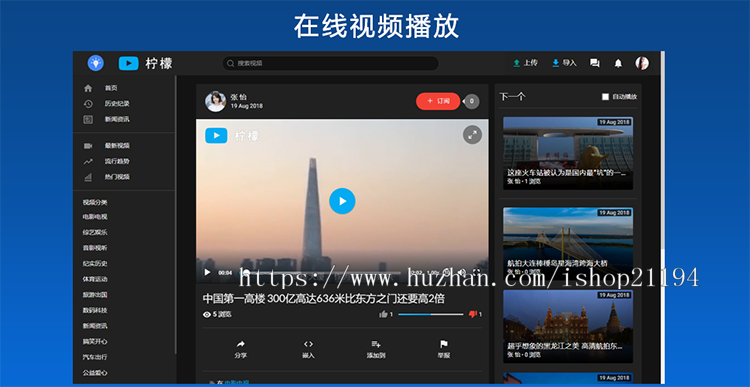Click the like/dislike ratio bar
Viewport: 750px width, 387px height.
click(x=430, y=314)
